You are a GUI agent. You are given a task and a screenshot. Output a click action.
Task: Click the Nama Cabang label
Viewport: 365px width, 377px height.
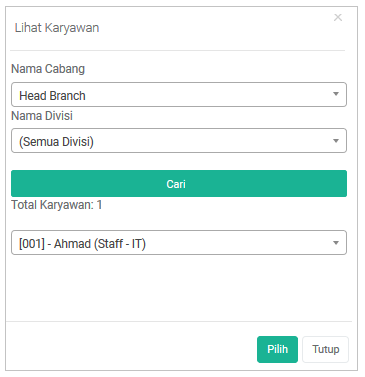tap(48, 69)
